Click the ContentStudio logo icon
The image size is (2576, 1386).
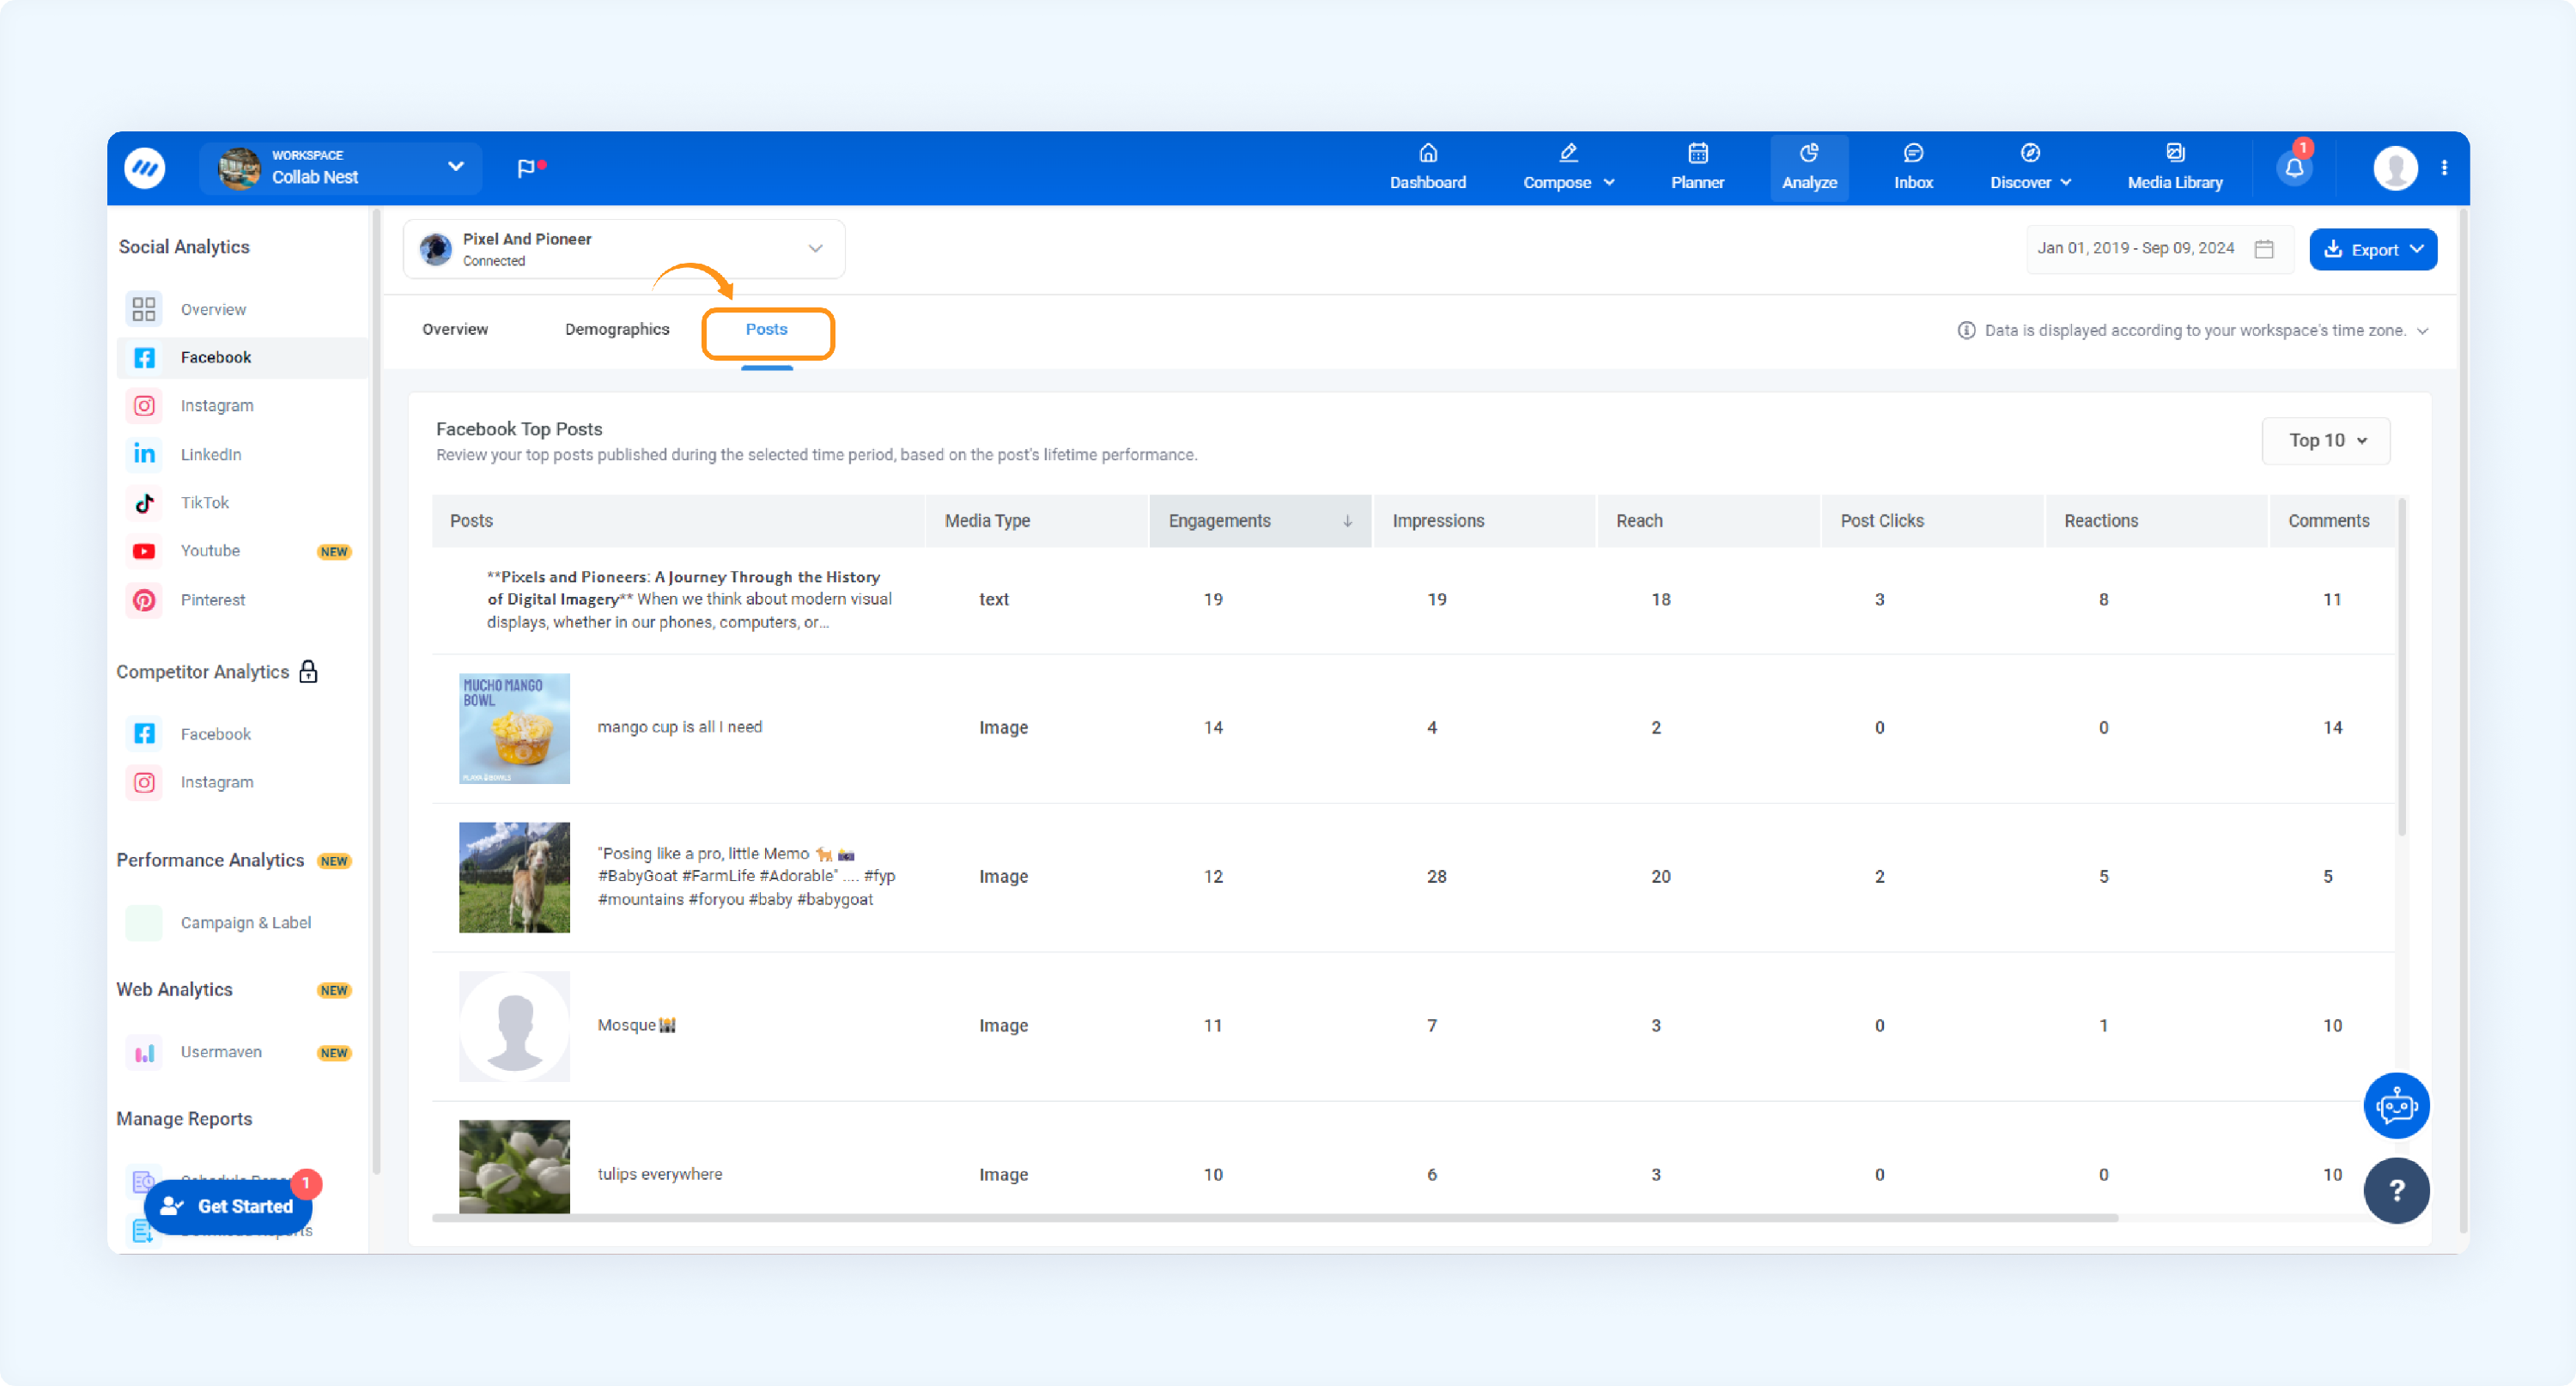pyautogui.click(x=145, y=168)
